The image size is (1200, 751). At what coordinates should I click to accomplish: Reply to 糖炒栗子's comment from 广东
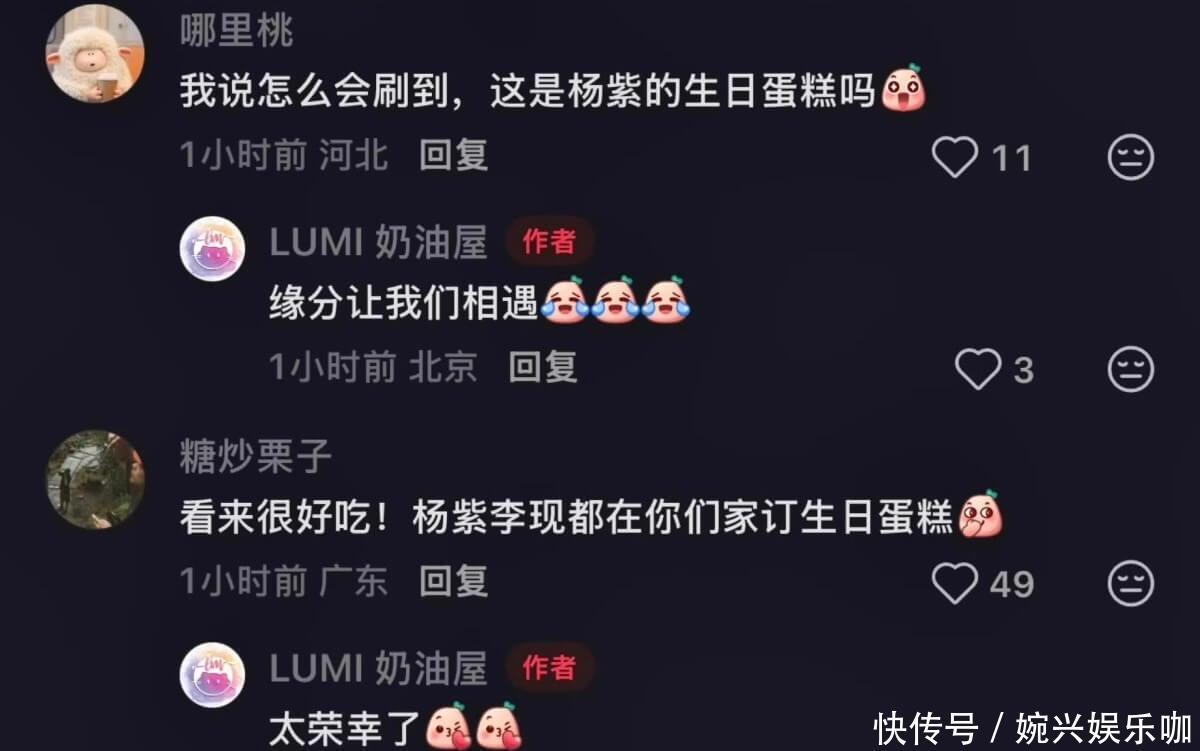pos(453,581)
